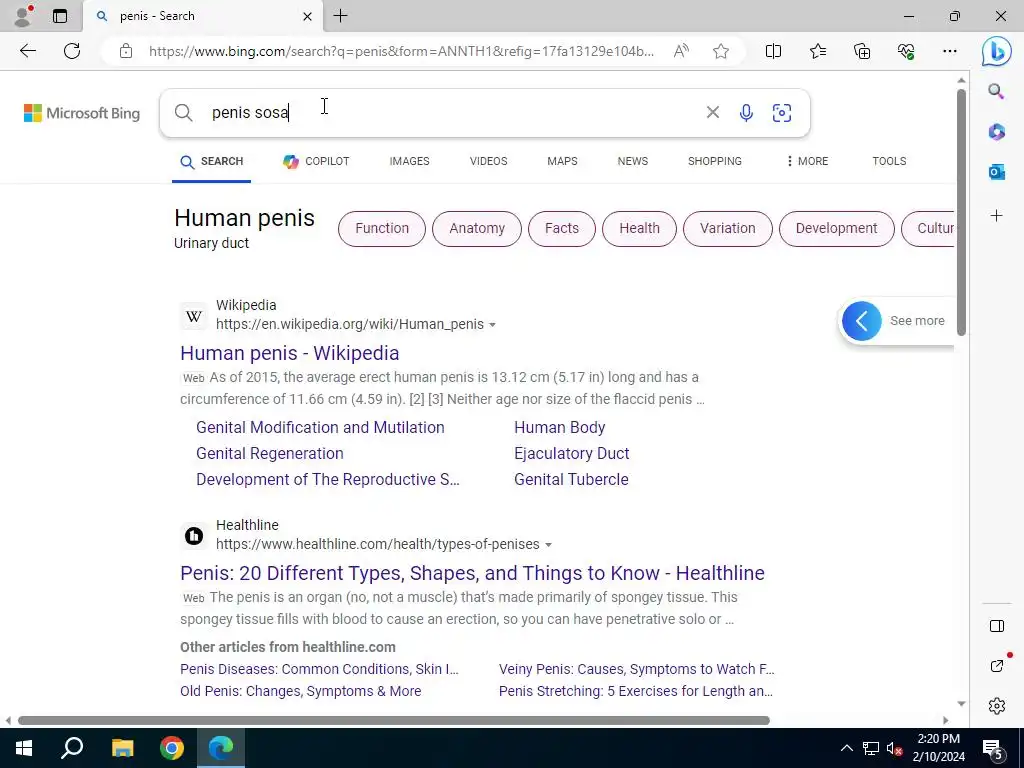Viewport: 1024px width, 768px height.
Task: Select the Facts chip
Action: coord(562,229)
